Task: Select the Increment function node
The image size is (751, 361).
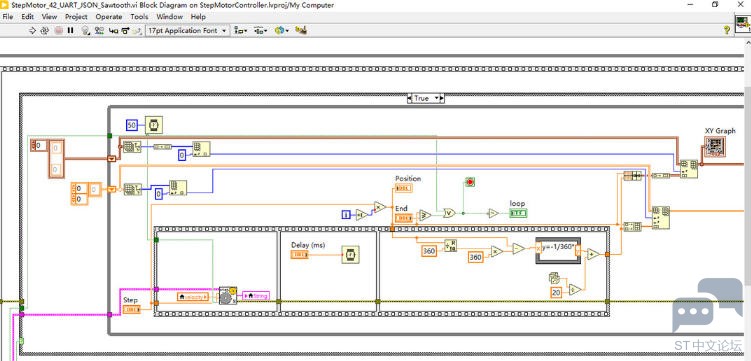Action: point(362,214)
